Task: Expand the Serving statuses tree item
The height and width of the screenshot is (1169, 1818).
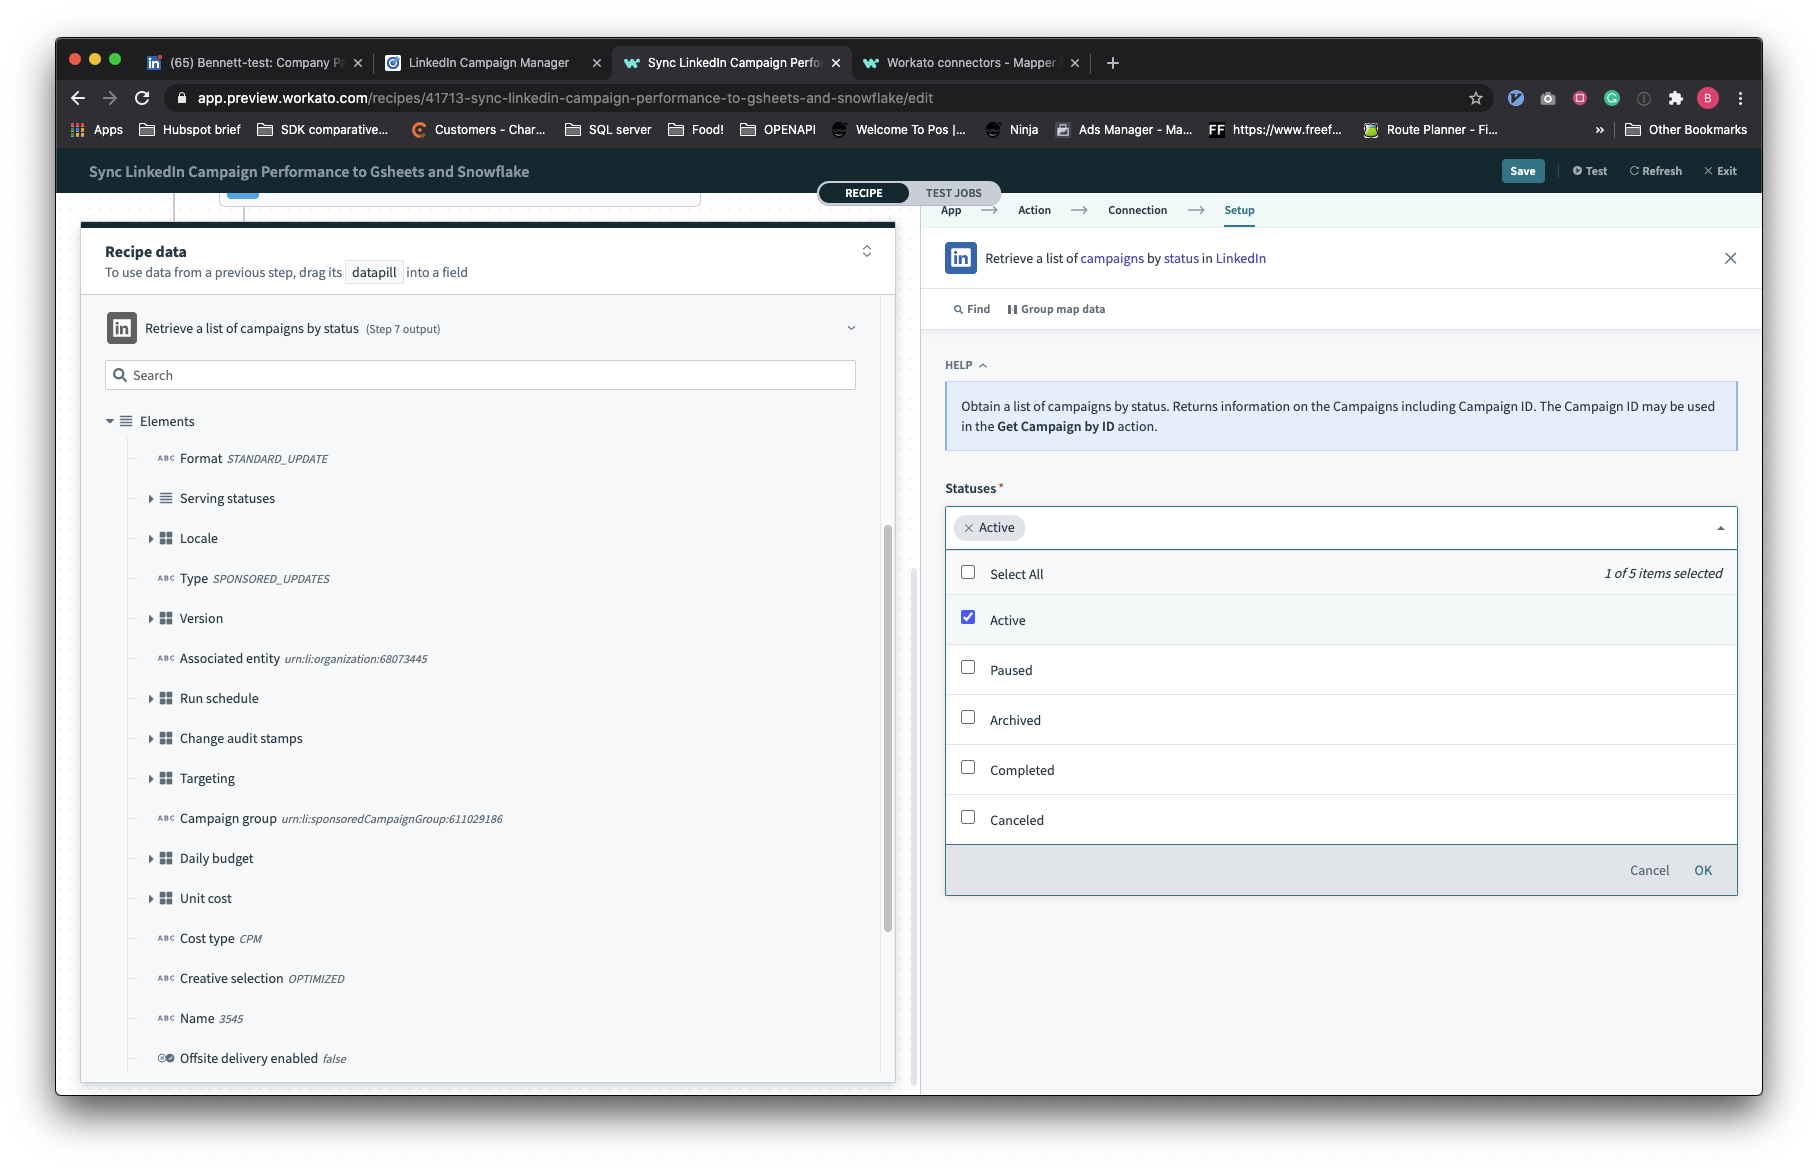Action: 151,499
